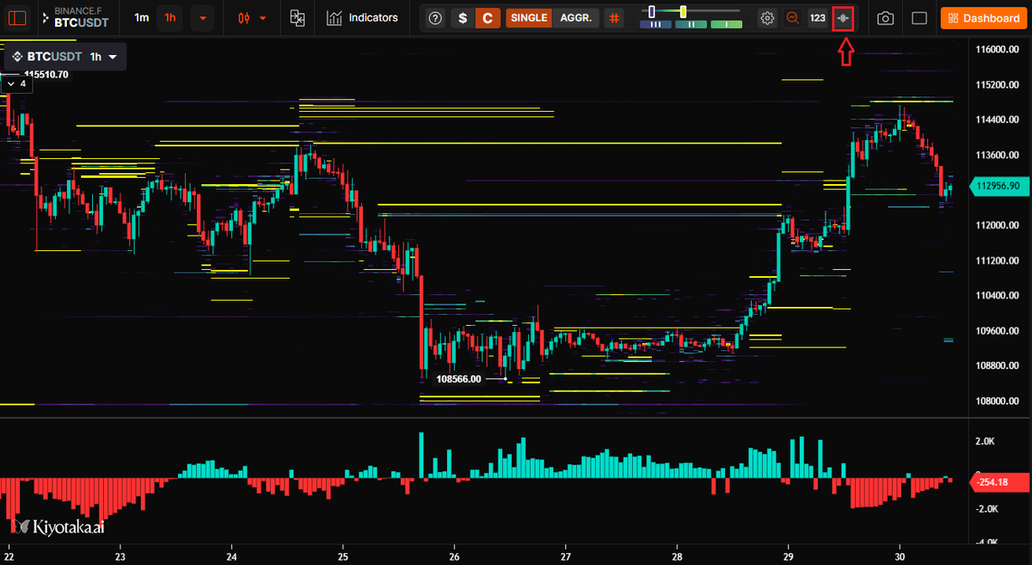The image size is (1032, 565).
Task: Click the highlighted waveform icon
Action: (x=845, y=18)
